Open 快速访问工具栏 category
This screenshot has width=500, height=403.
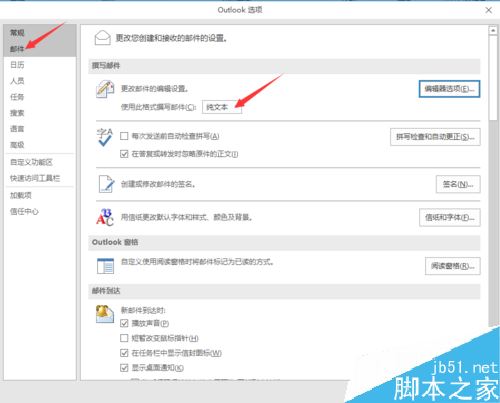coord(40,178)
